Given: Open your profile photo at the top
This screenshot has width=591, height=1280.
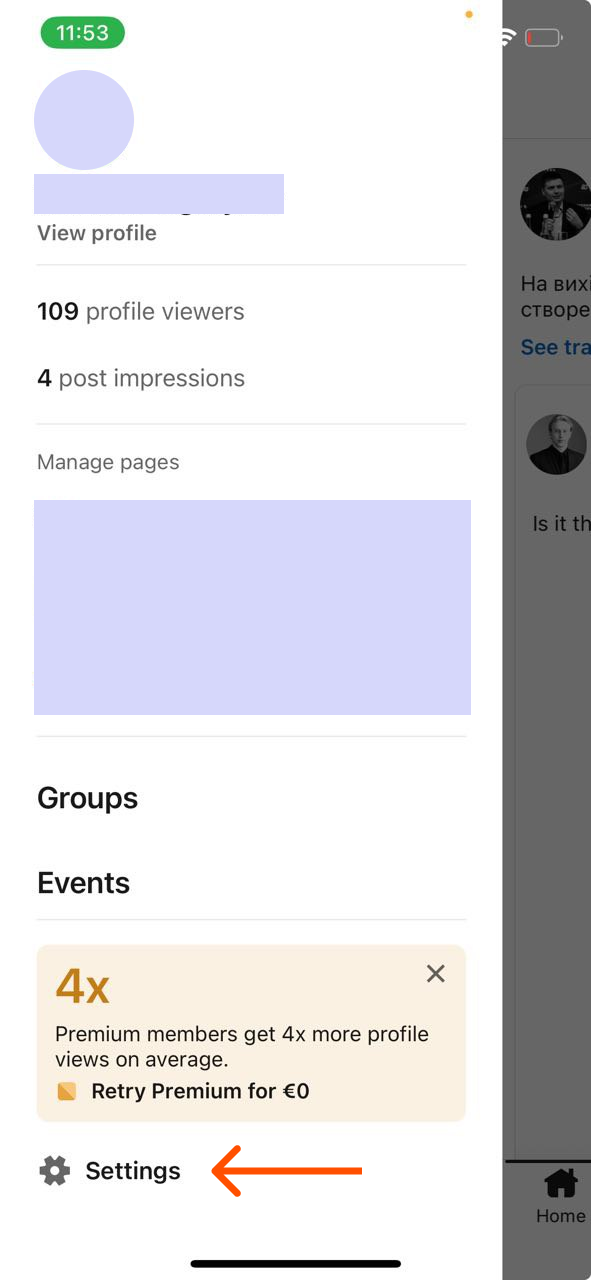Looking at the screenshot, I should 84,119.
